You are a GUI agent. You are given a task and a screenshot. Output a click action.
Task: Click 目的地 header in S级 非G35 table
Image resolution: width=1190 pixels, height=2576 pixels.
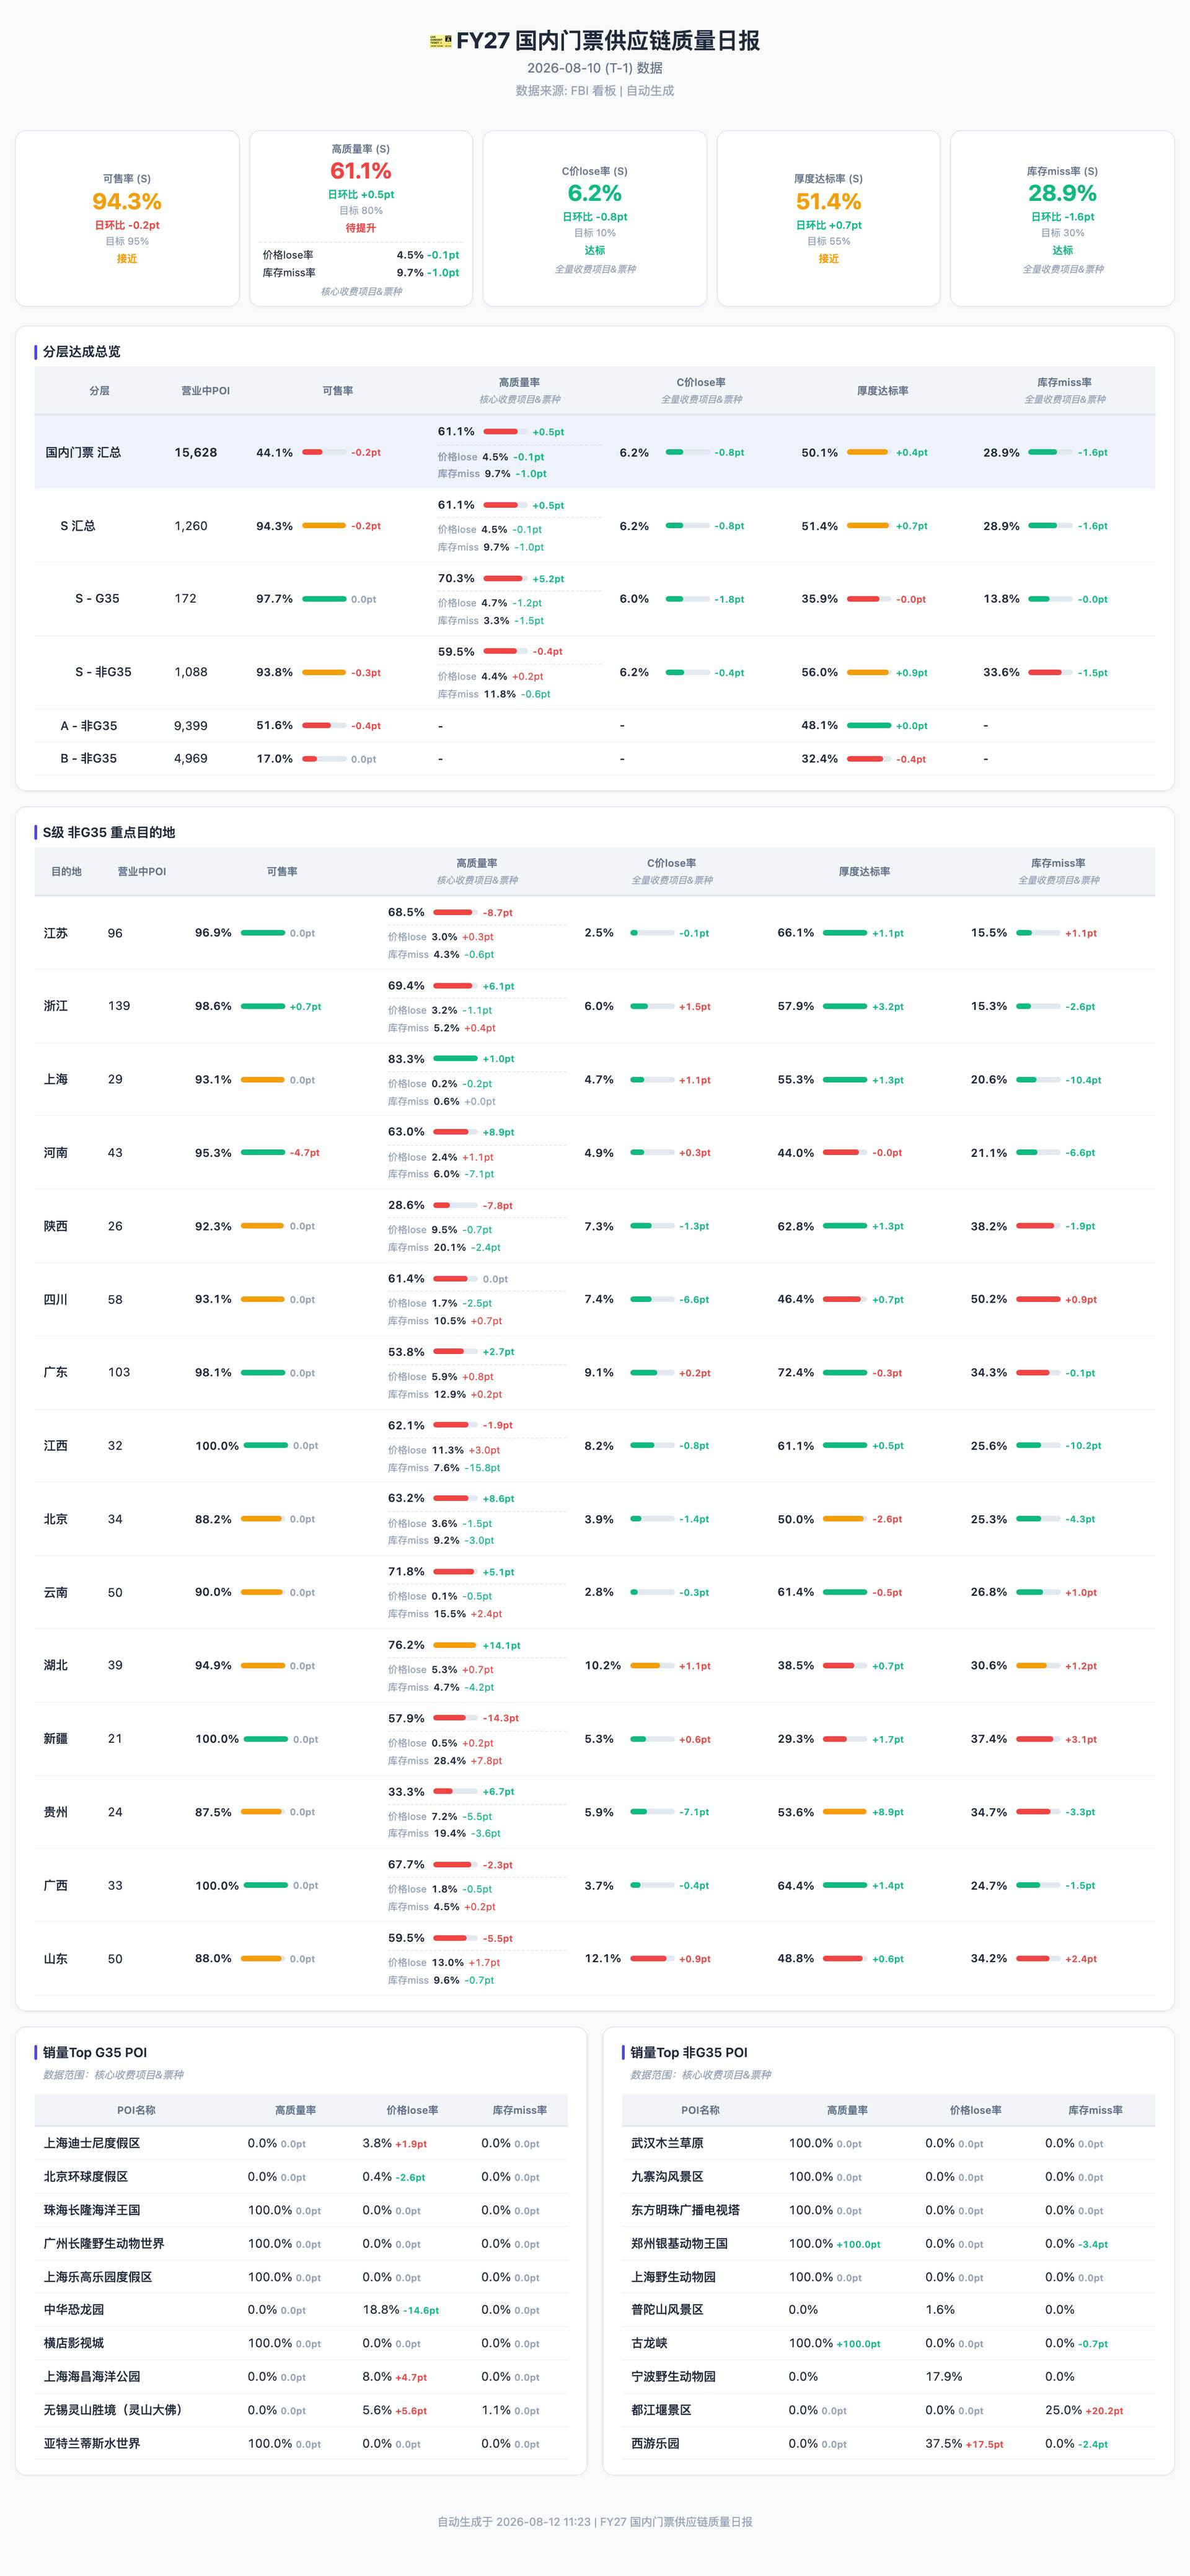[66, 872]
